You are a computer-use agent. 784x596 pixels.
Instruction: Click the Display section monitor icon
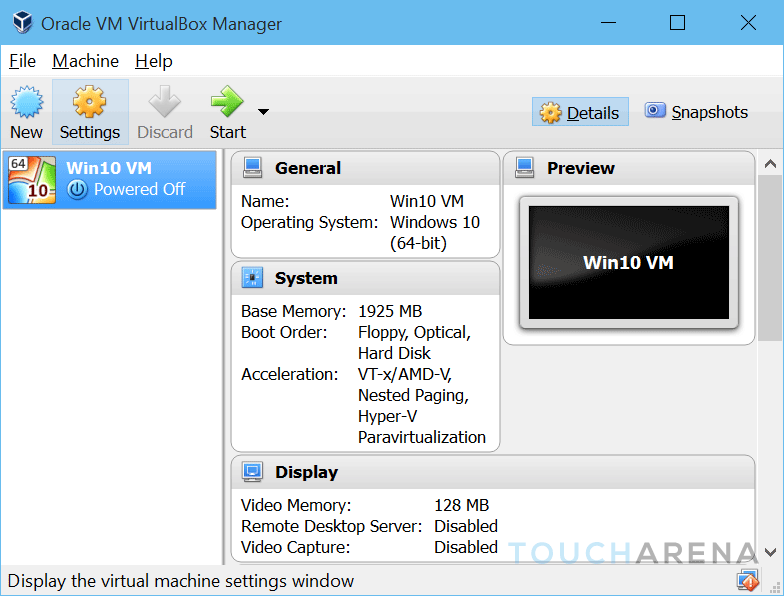[252, 472]
